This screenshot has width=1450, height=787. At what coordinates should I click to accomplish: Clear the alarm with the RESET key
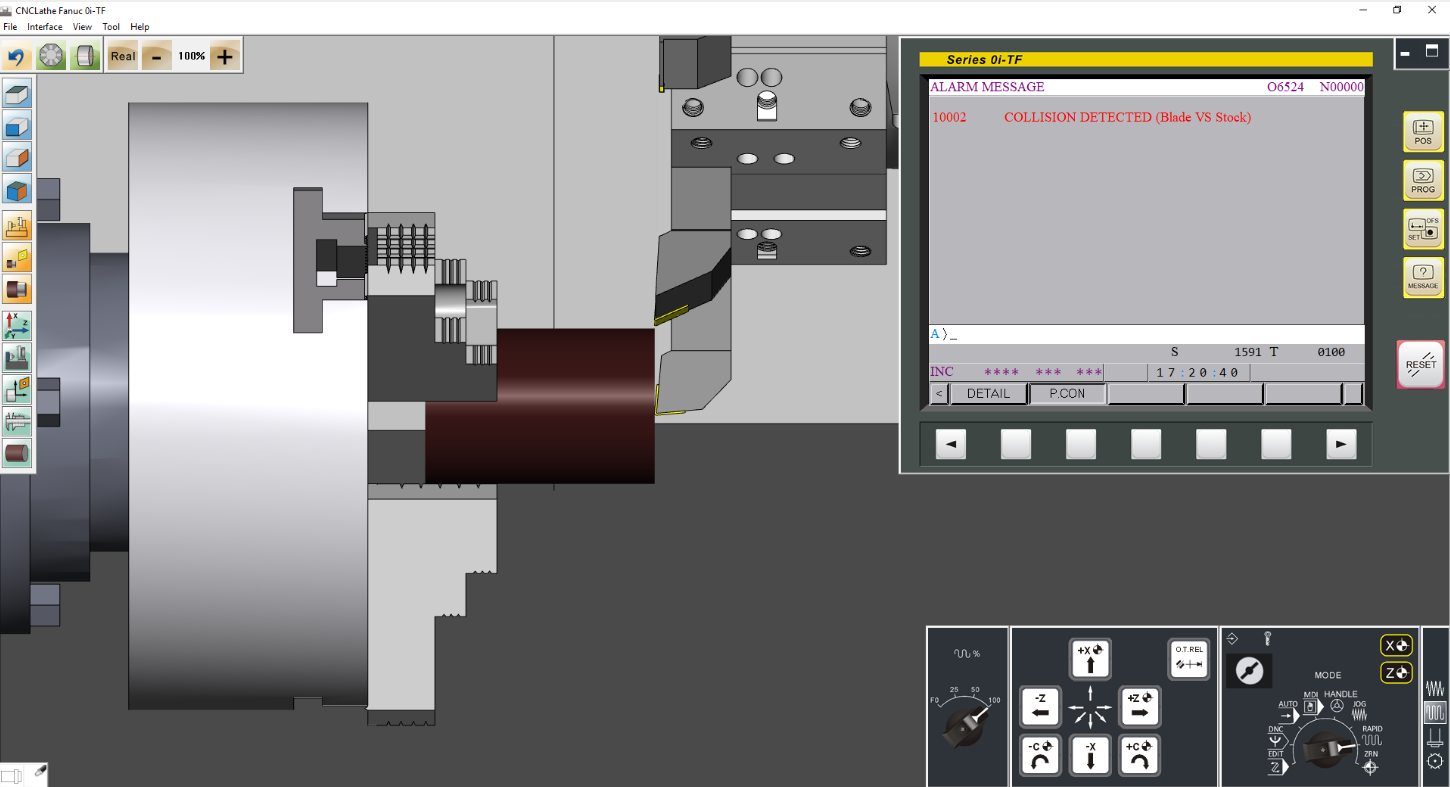1421,364
